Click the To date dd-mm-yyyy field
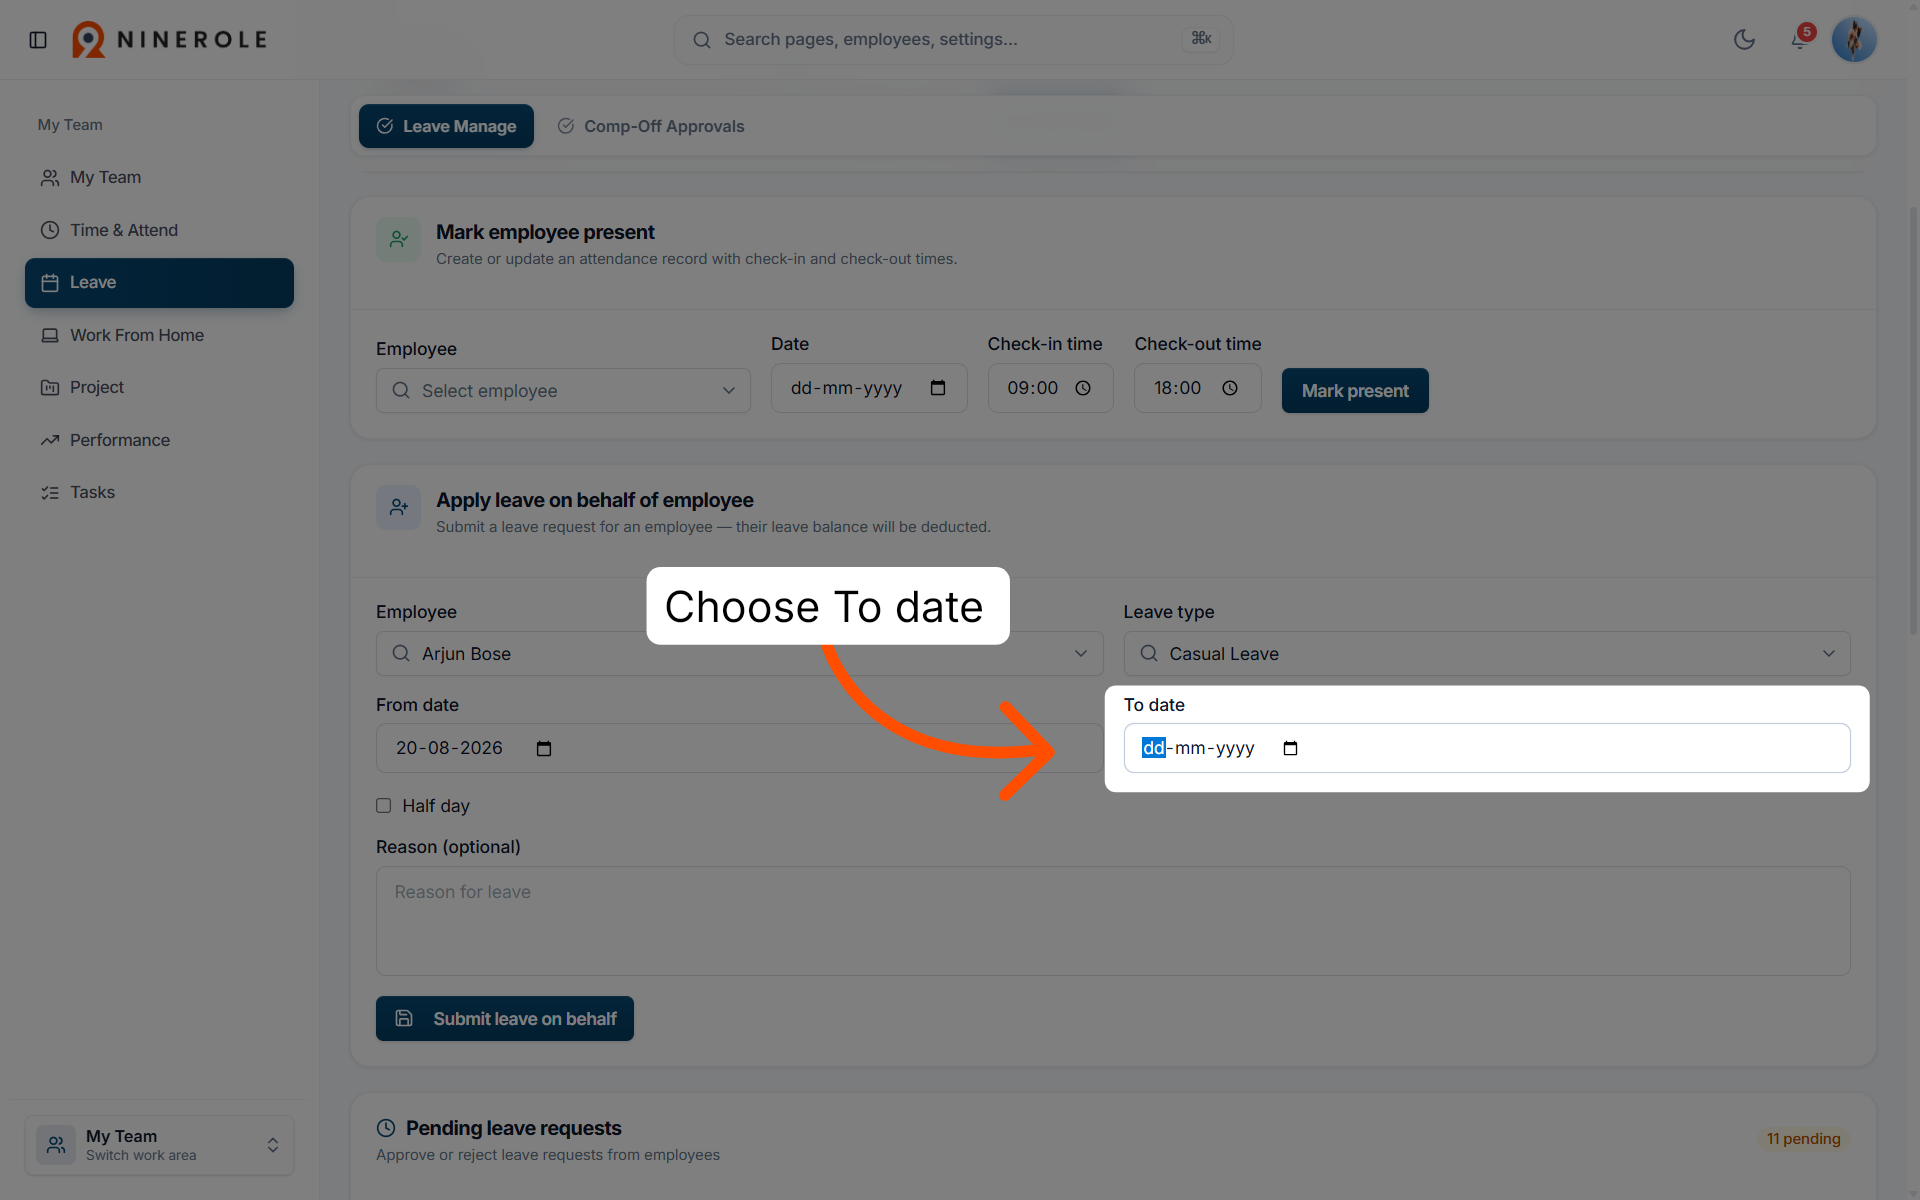 [x=1486, y=748]
